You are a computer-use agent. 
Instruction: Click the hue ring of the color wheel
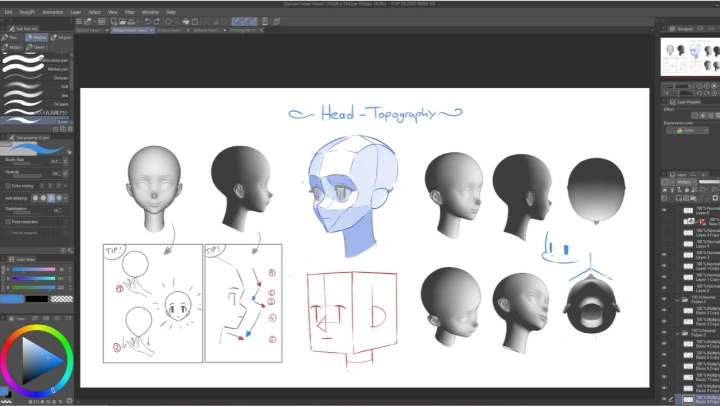[37, 328]
